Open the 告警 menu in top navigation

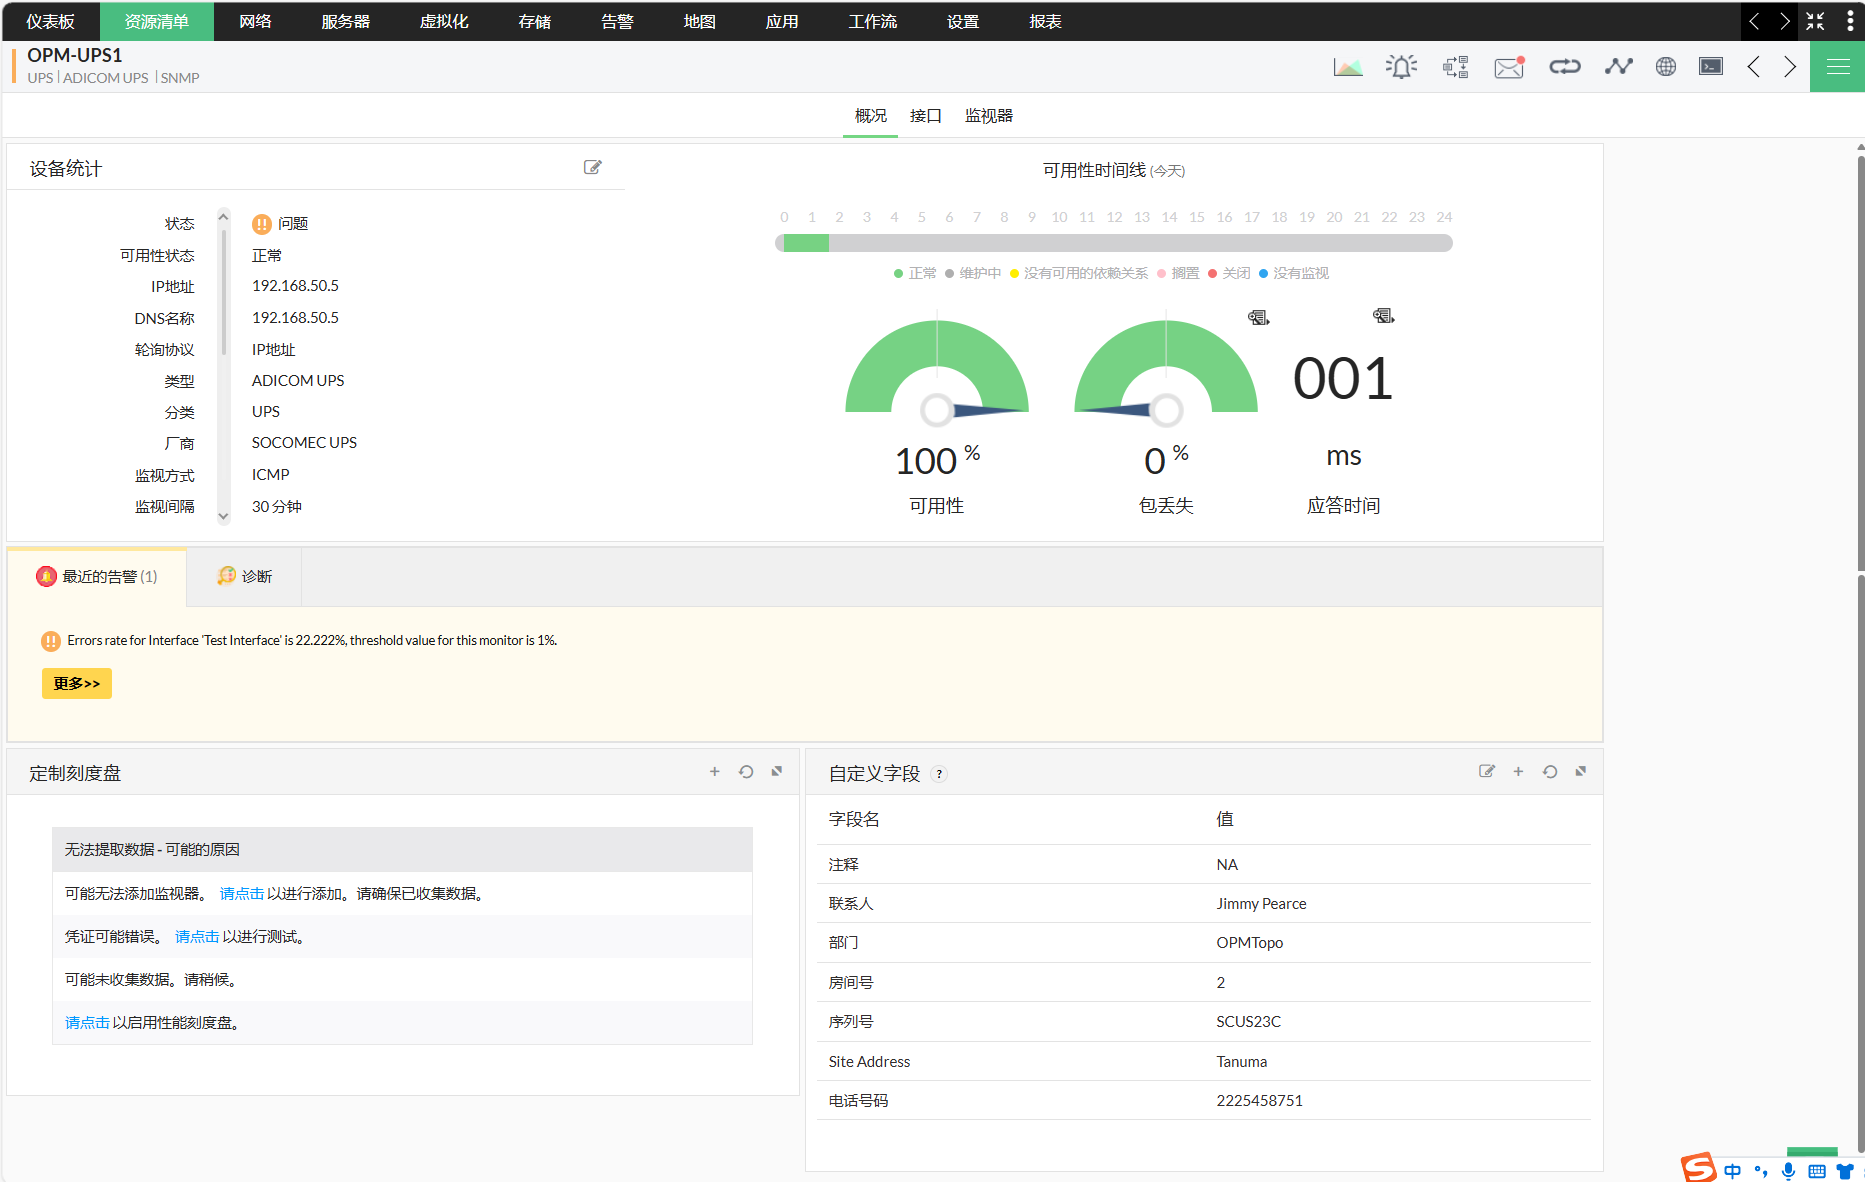coord(617,21)
